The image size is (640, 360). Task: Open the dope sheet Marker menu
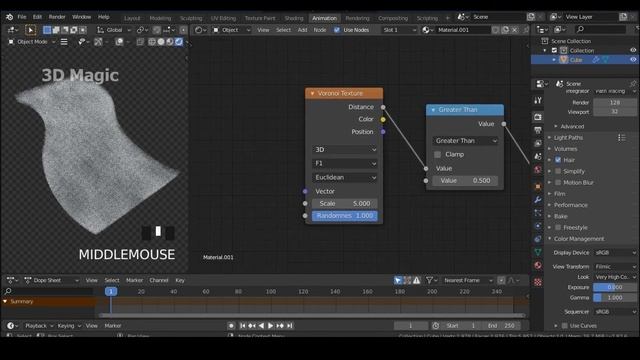[134, 280]
